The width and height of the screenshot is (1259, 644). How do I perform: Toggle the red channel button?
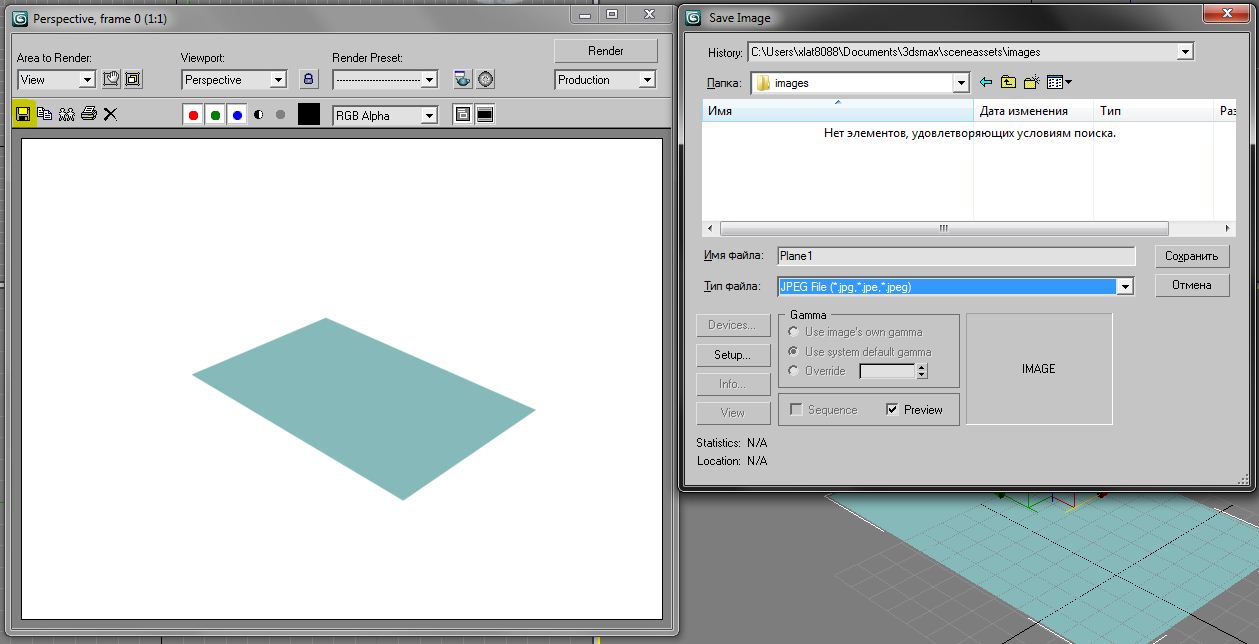[193, 115]
